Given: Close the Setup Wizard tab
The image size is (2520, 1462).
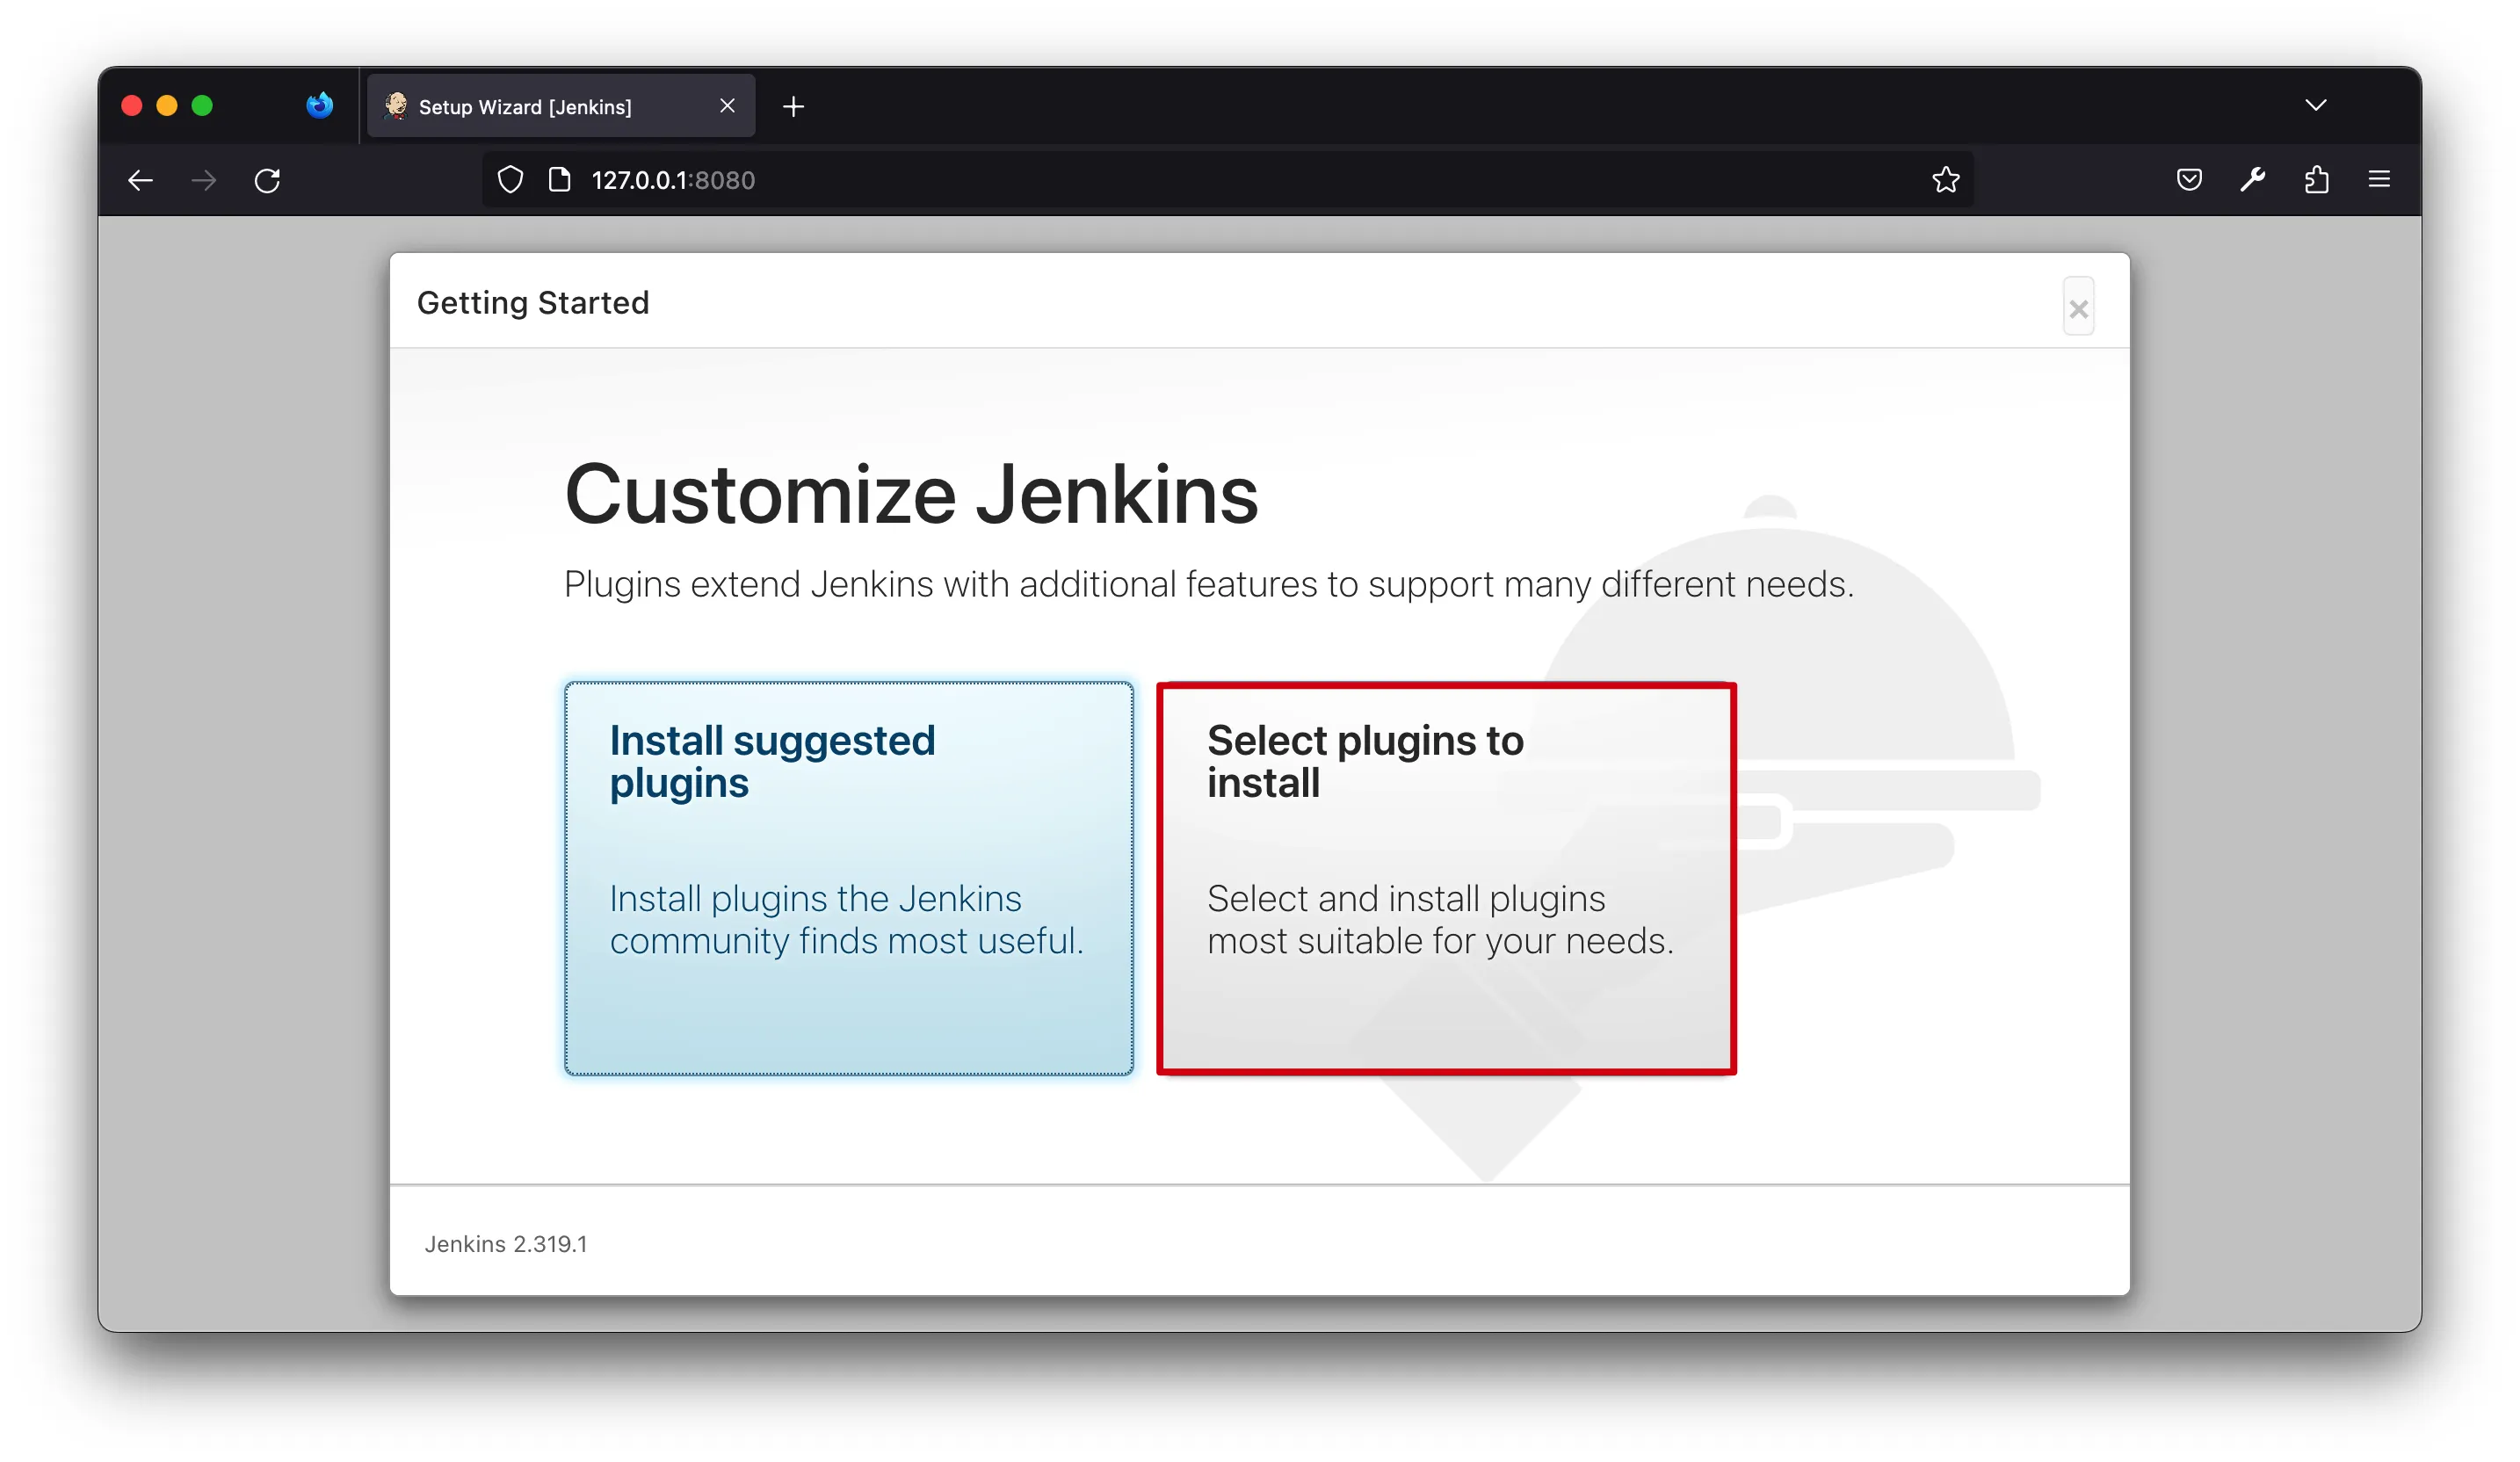Looking at the screenshot, I should click(727, 106).
